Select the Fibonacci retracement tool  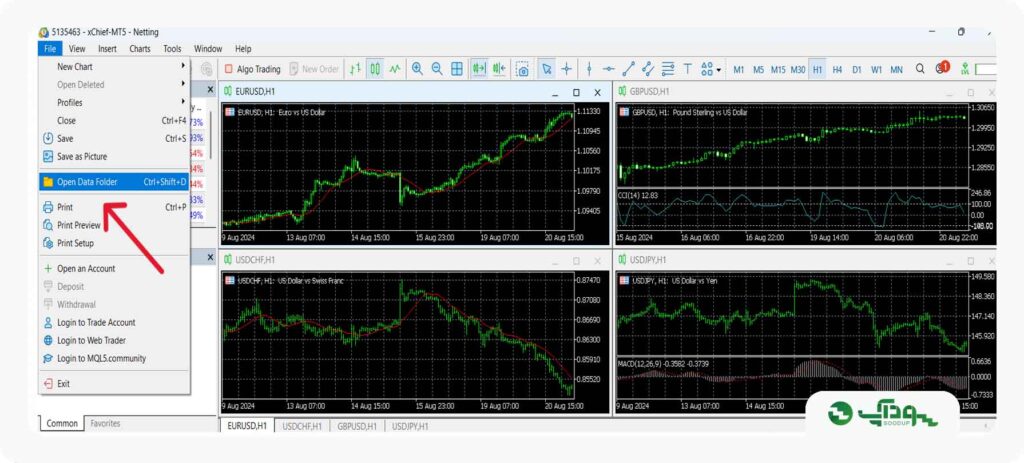coord(668,69)
